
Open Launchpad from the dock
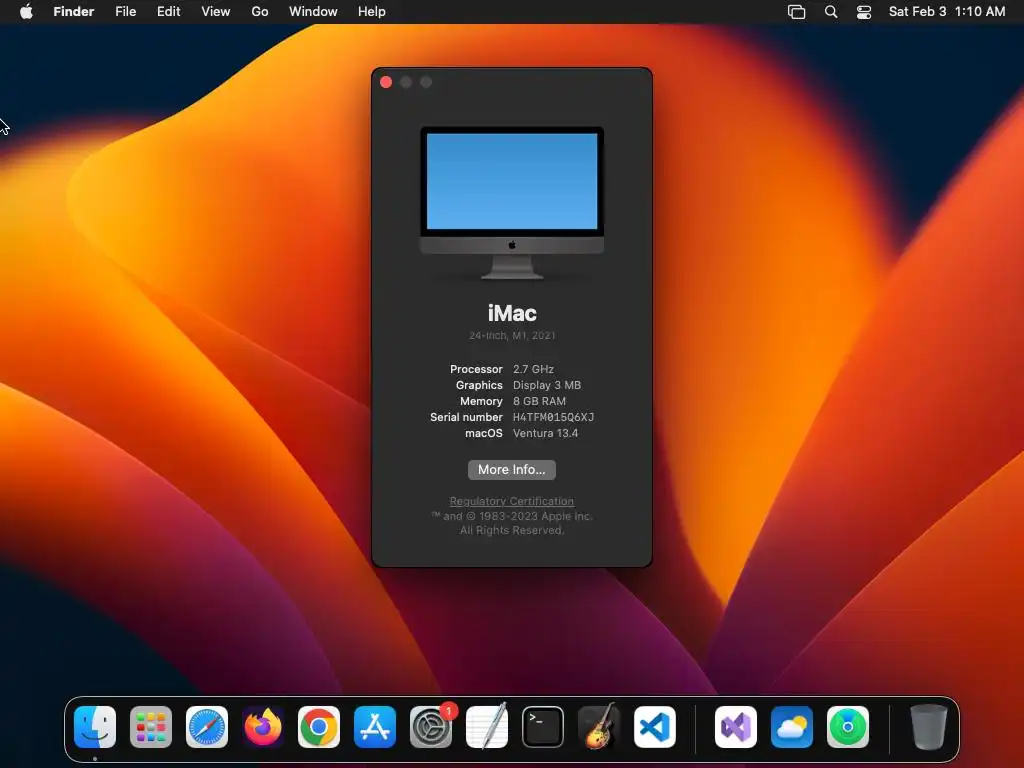(x=151, y=727)
